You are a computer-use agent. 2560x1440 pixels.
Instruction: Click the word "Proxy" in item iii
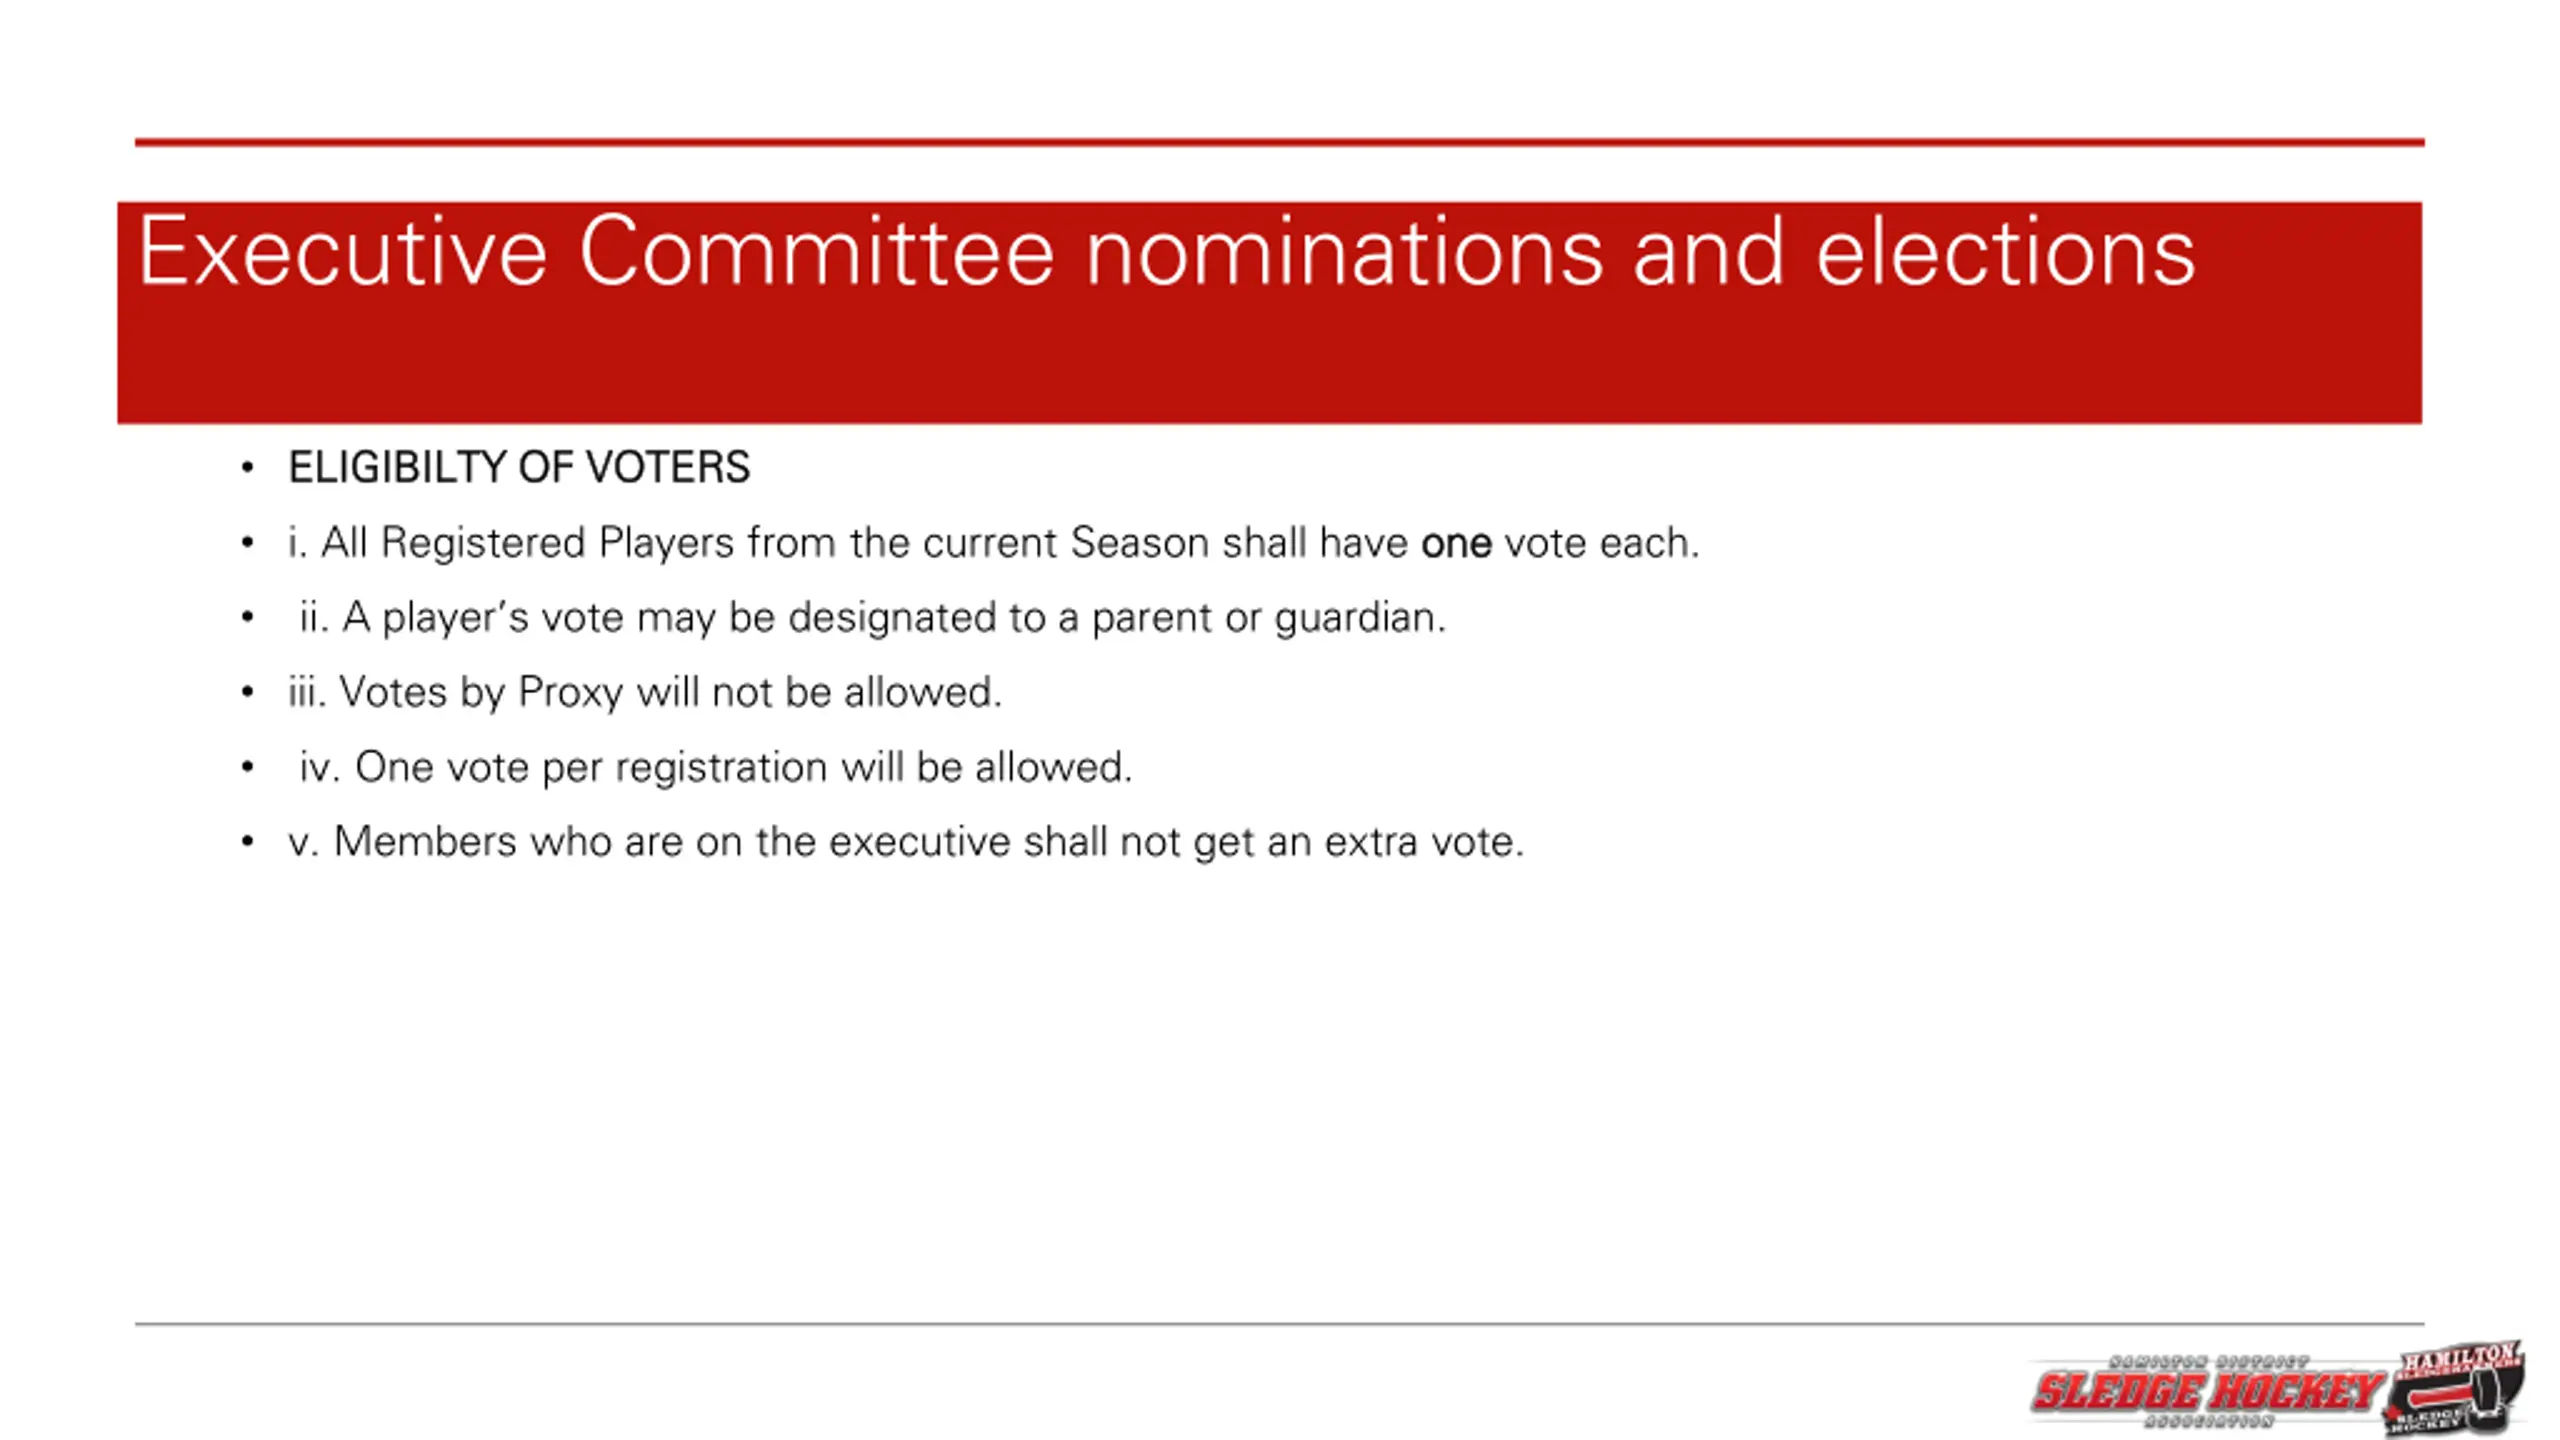point(570,693)
